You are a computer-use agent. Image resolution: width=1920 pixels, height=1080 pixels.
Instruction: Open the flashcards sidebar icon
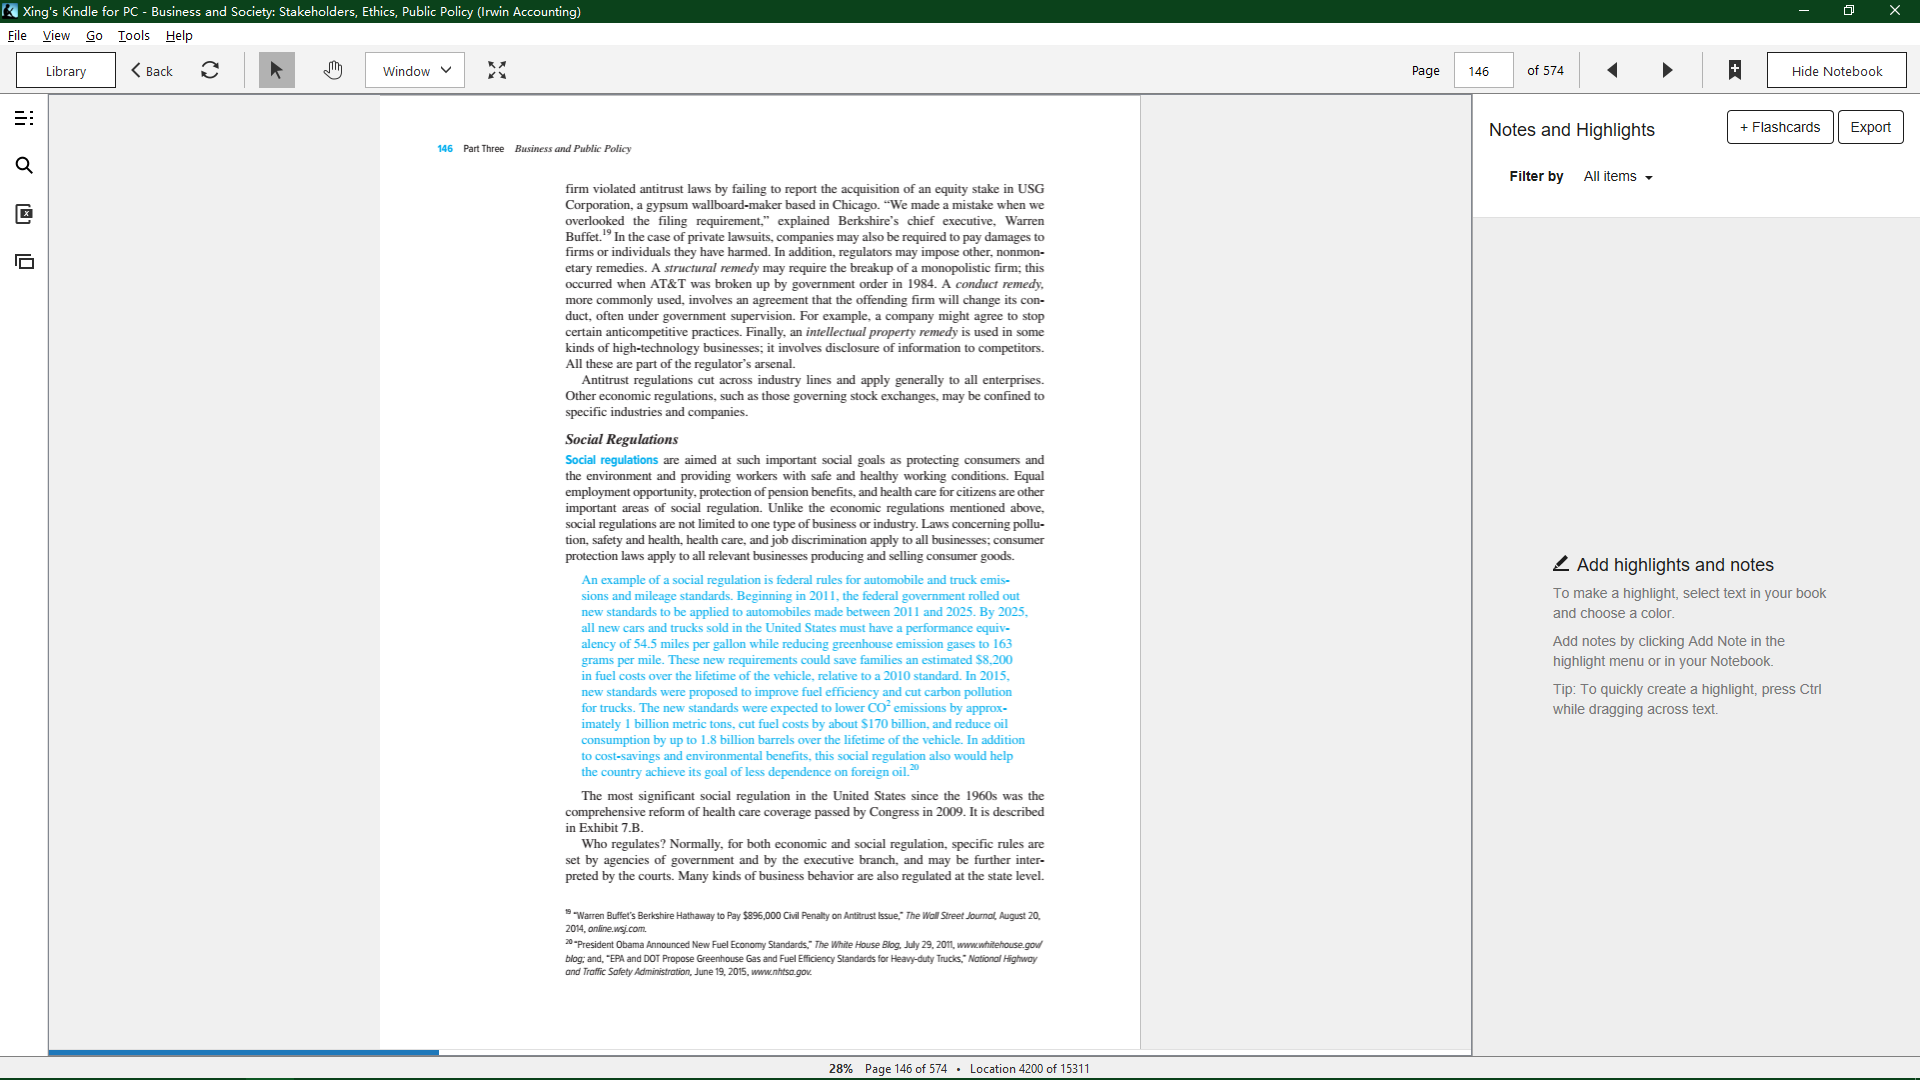point(24,262)
